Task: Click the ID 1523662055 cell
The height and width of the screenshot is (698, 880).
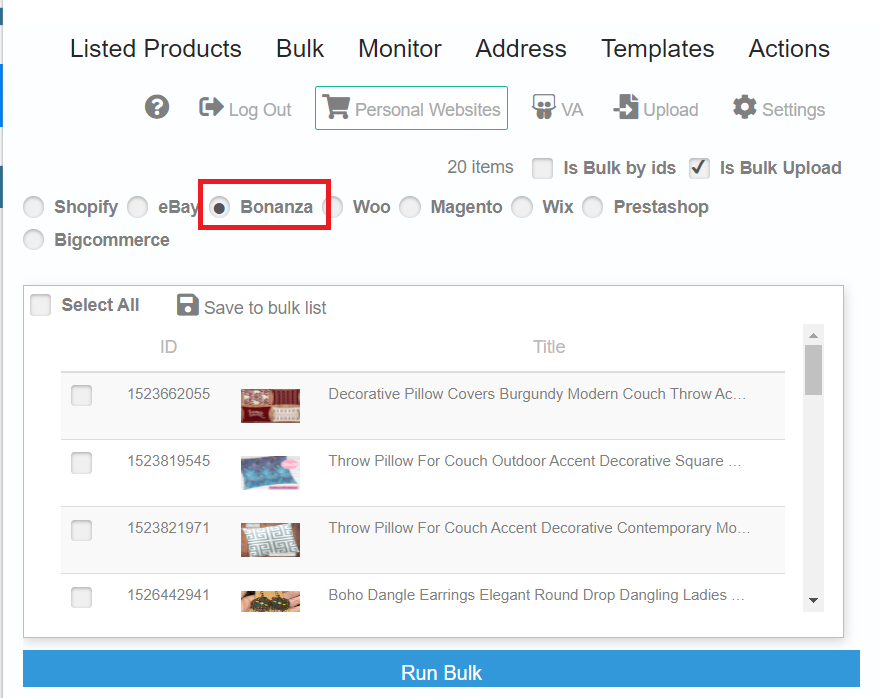Action: tap(168, 394)
